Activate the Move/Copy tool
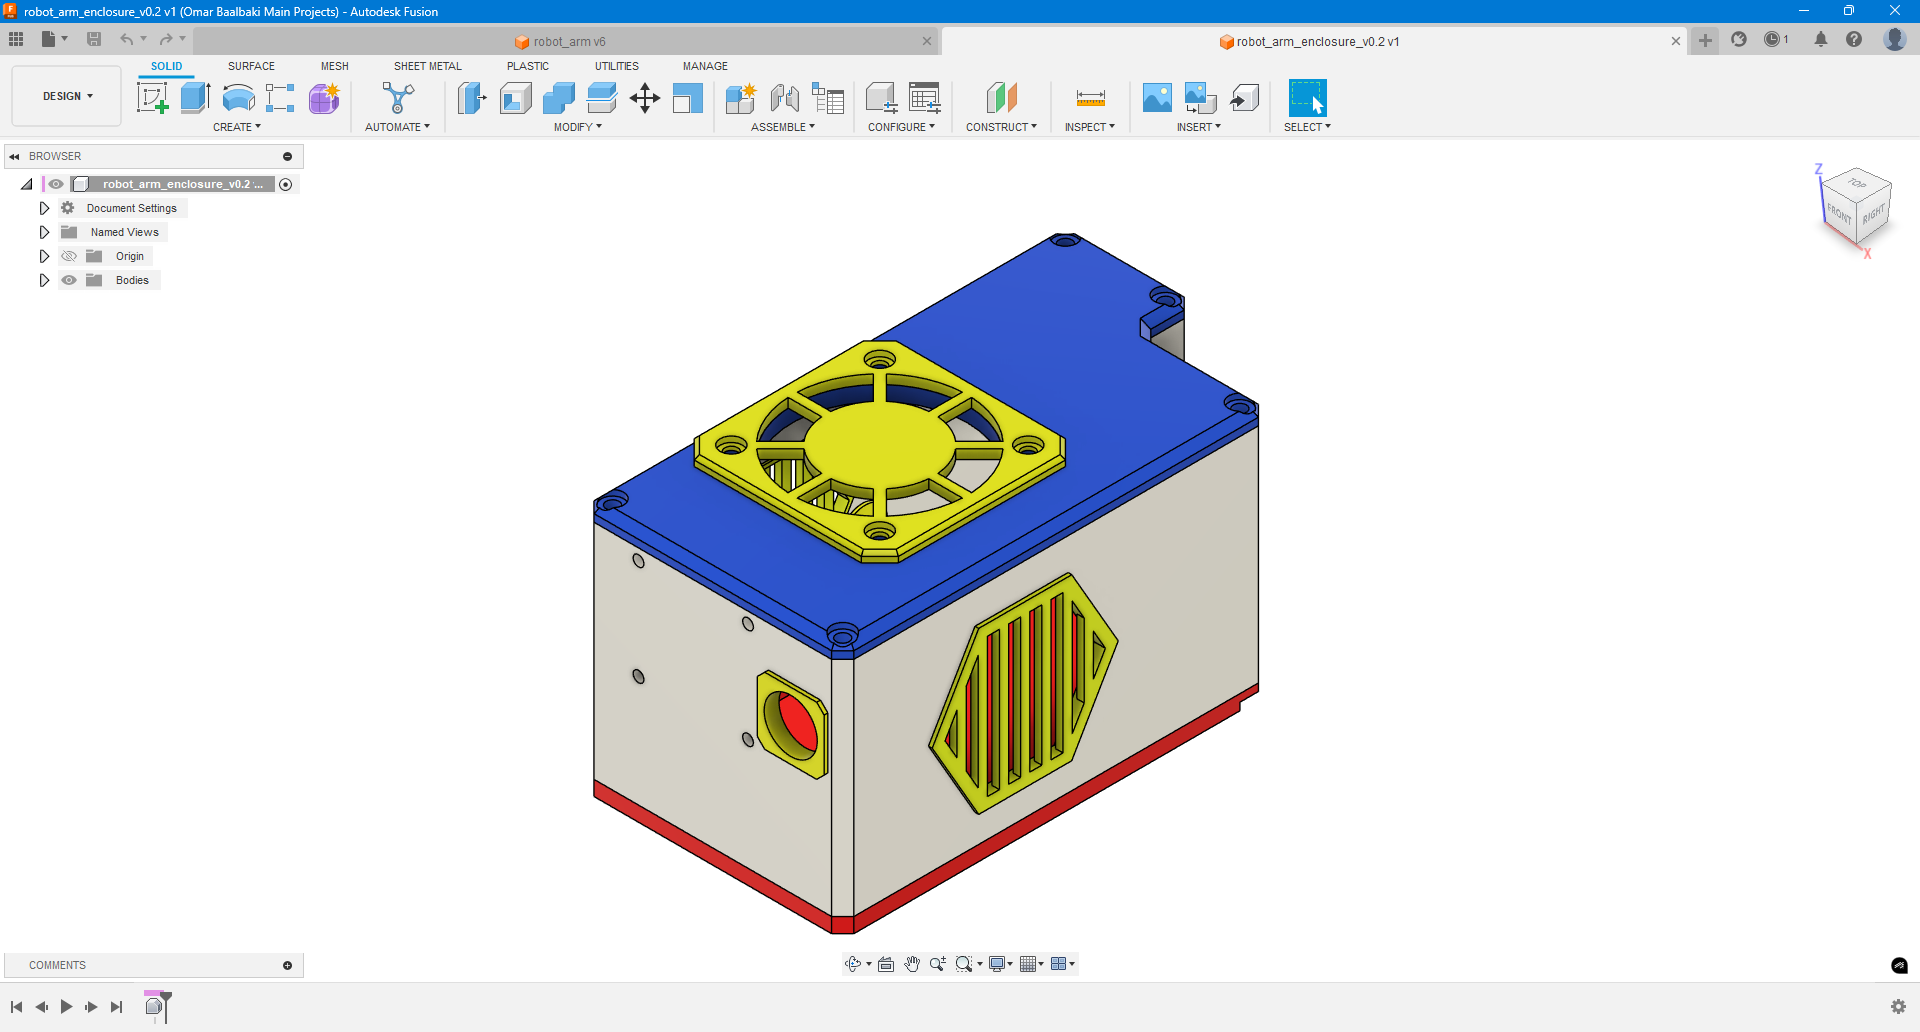This screenshot has height=1032, width=1920. (645, 98)
